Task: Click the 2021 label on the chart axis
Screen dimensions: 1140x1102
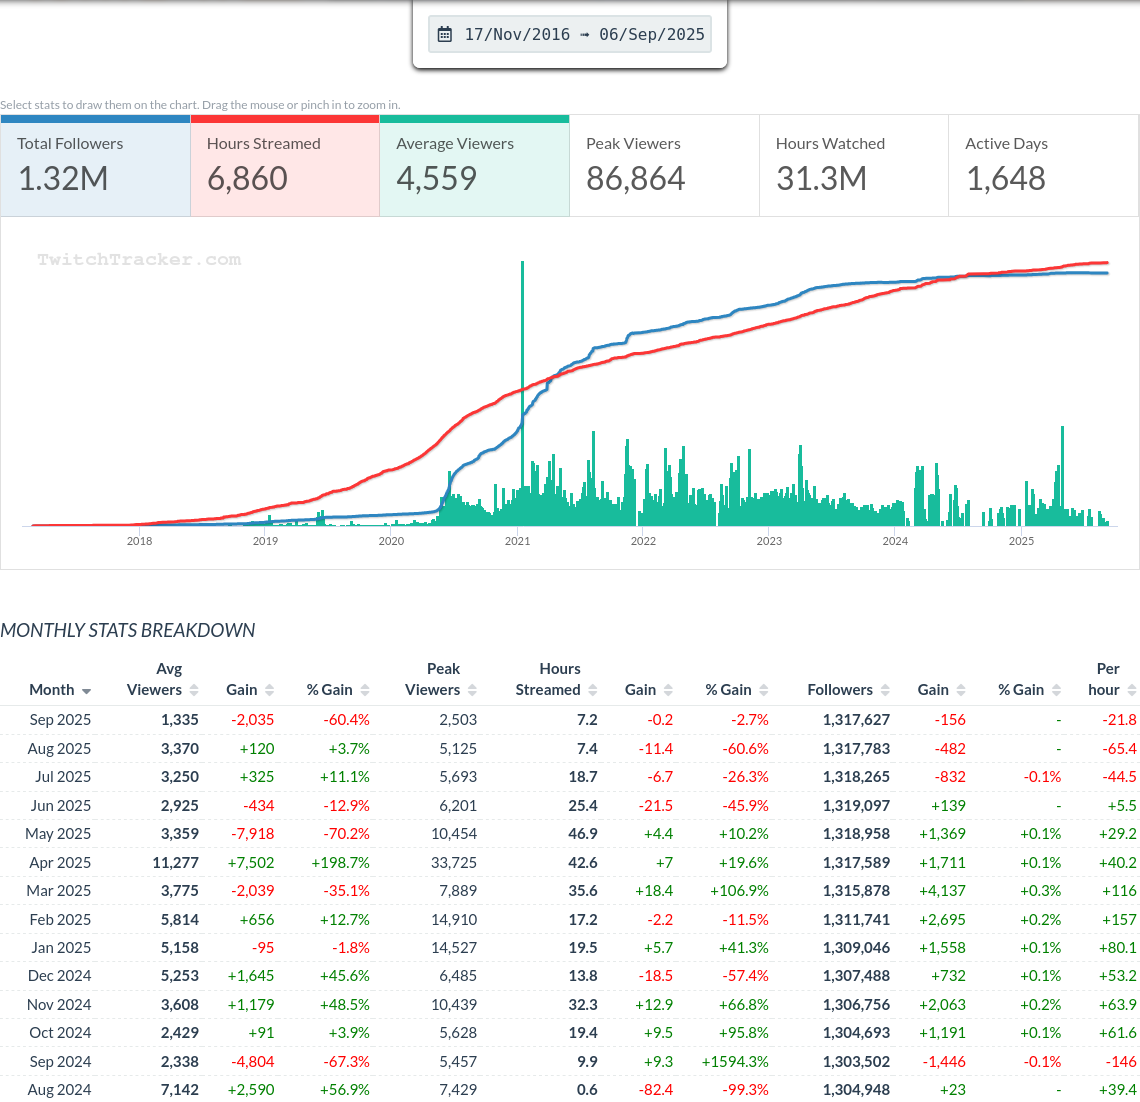Action: pos(518,541)
